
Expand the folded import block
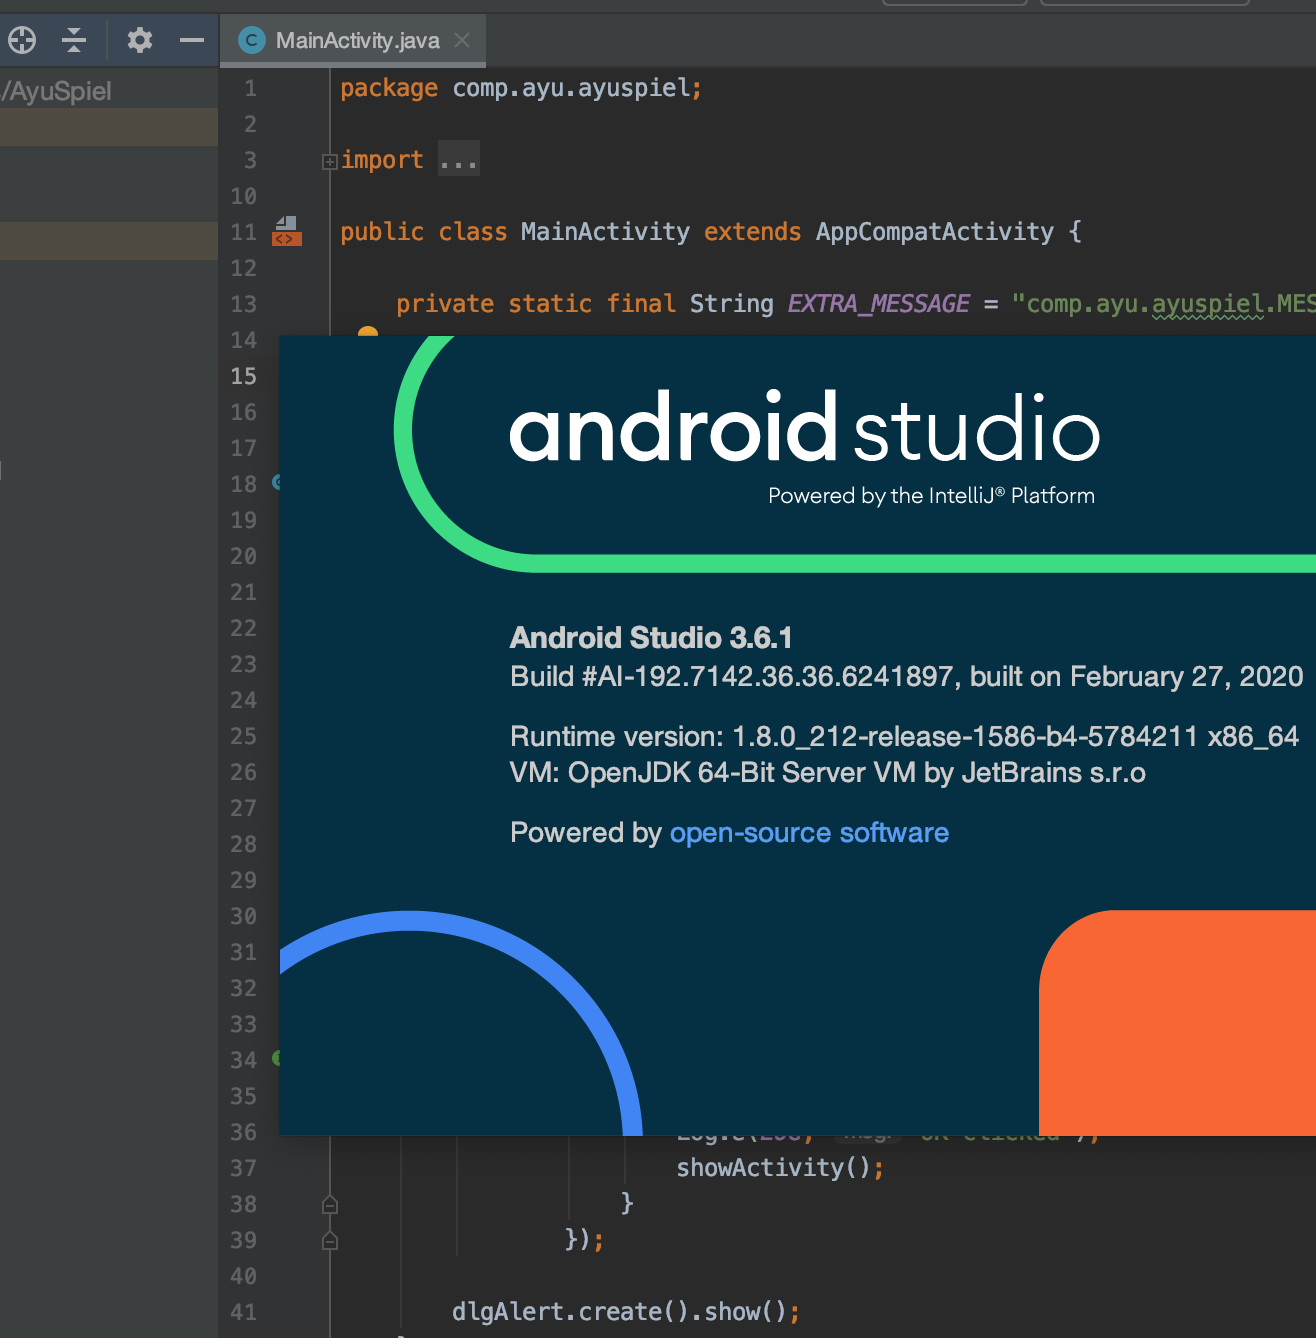[329, 161]
